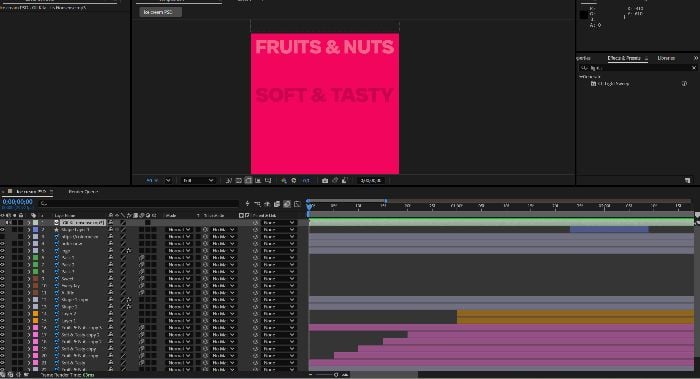The image size is (700, 379).
Task: Switch to the Effects & Presets tab
Action: (624, 58)
